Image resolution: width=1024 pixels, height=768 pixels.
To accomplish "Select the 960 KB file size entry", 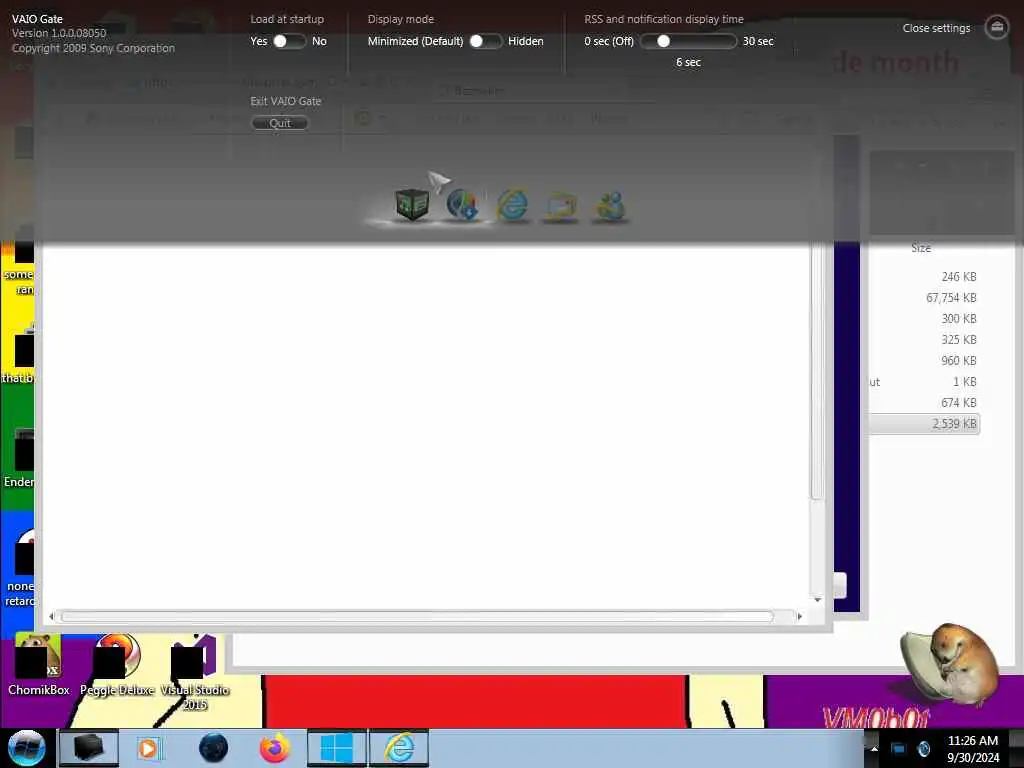I will coord(959,360).
